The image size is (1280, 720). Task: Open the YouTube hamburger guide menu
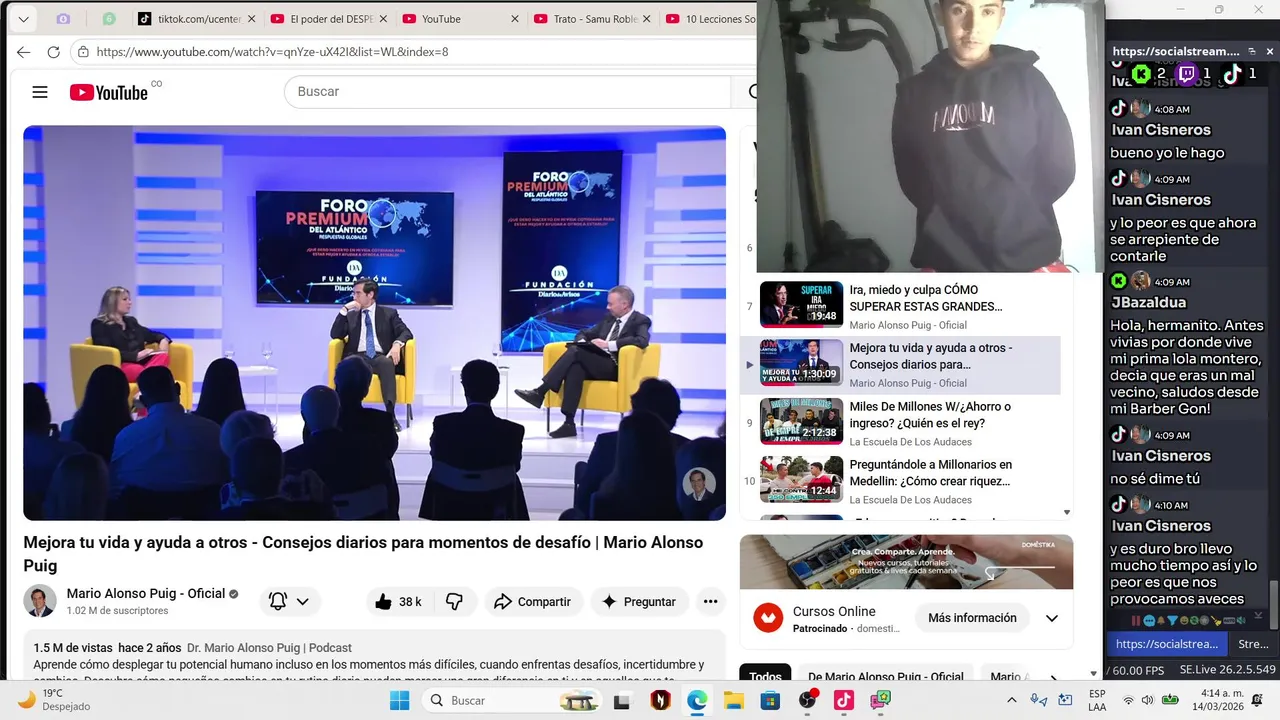point(40,92)
